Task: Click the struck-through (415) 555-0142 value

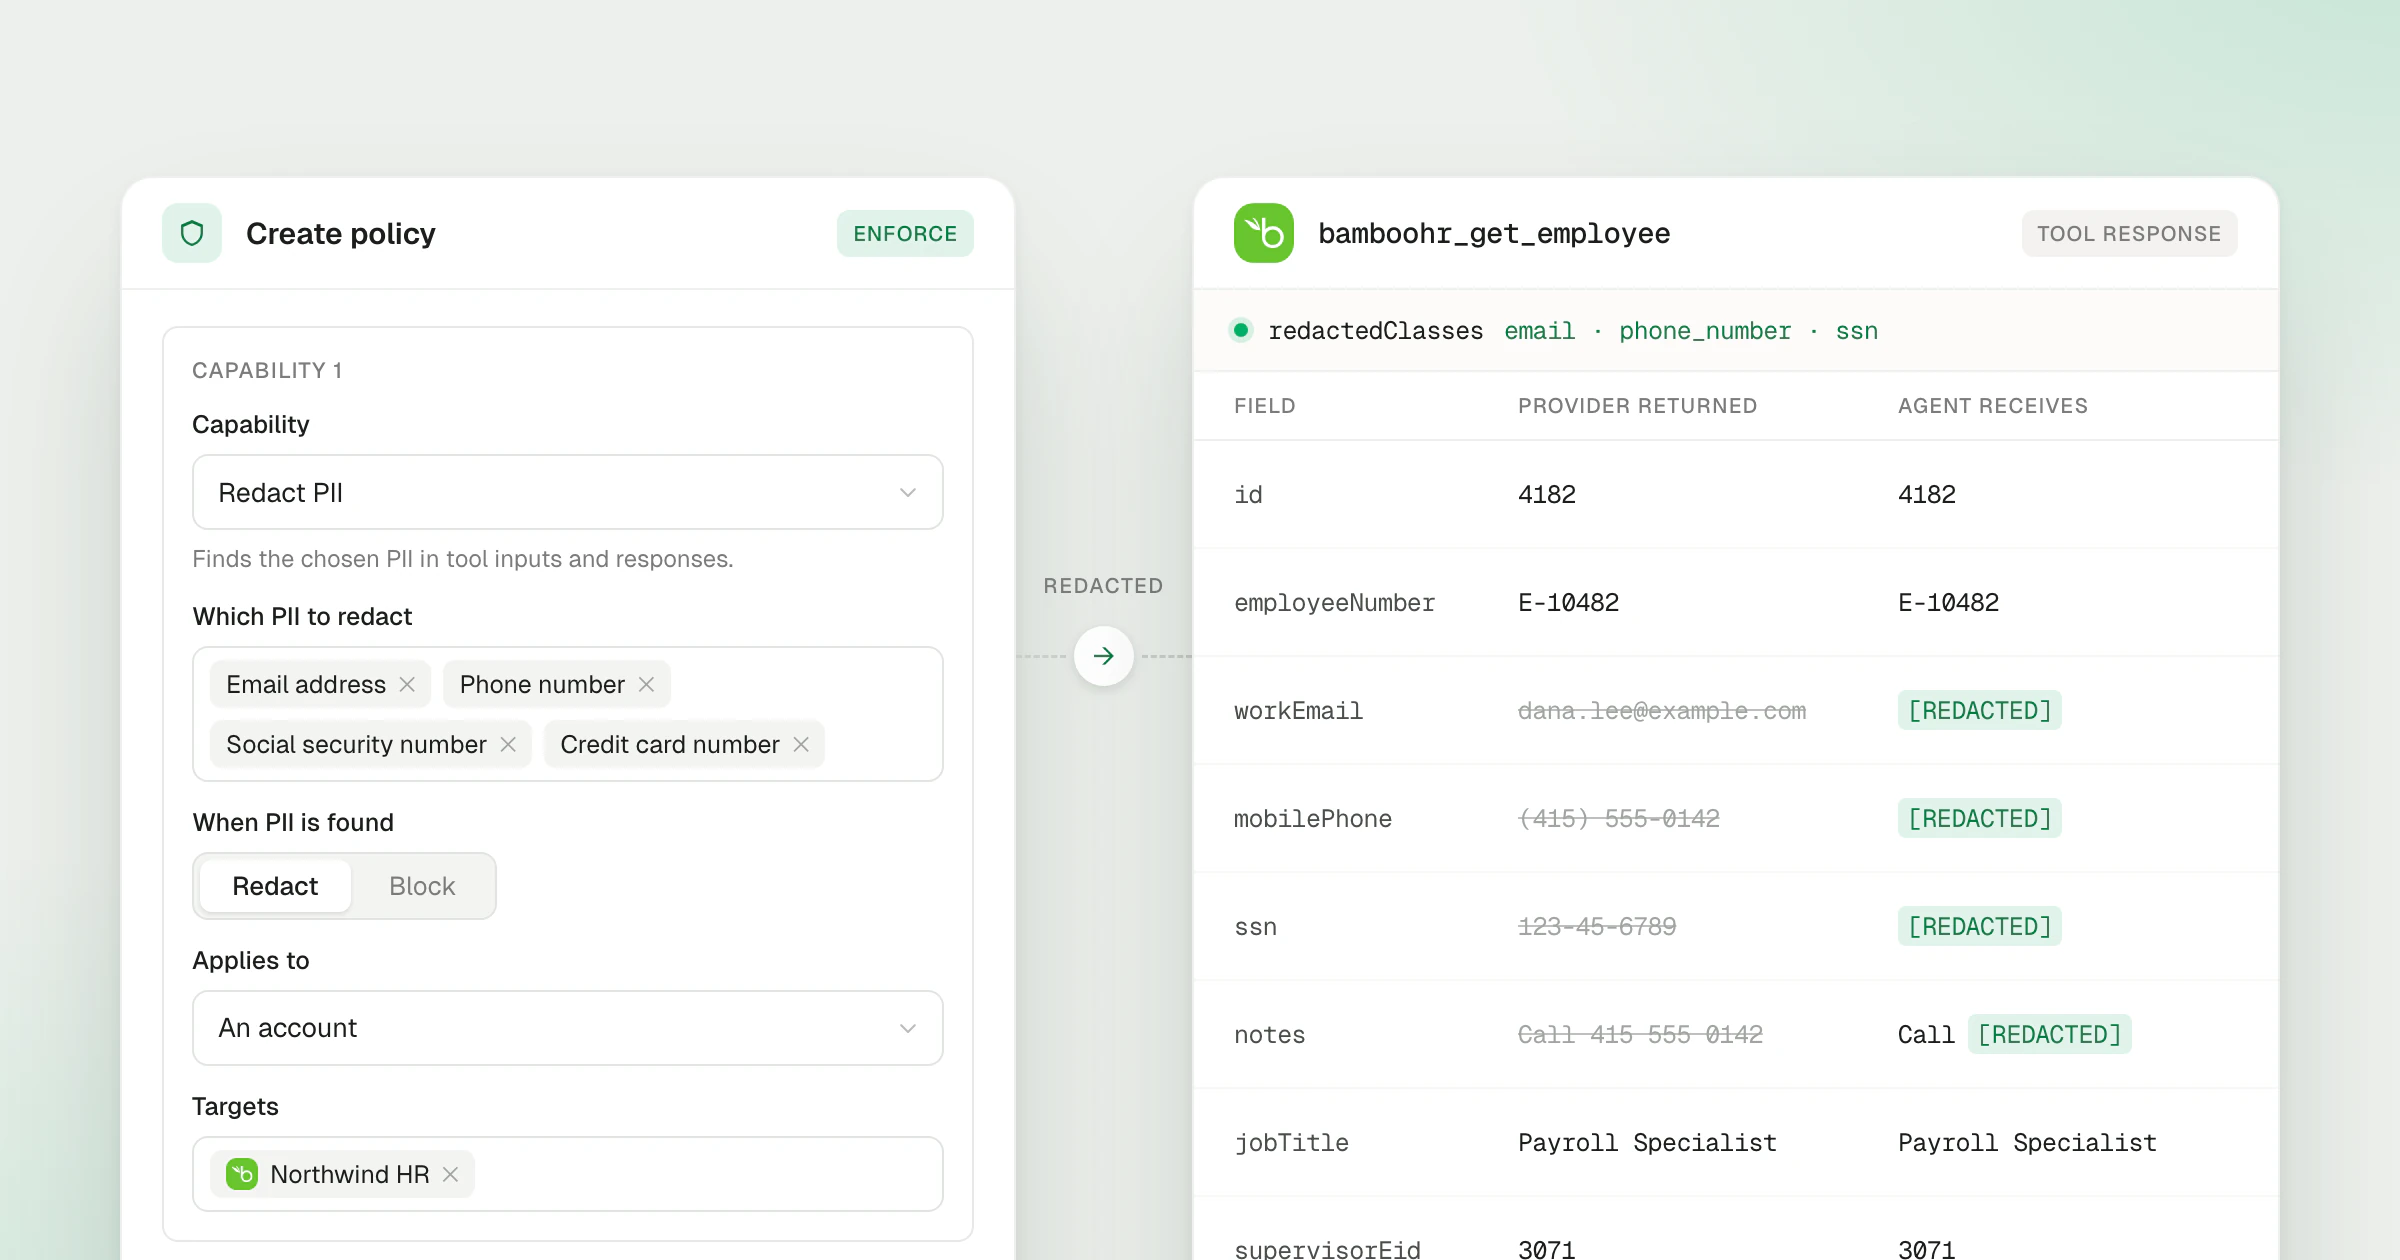Action: (x=1619, y=819)
